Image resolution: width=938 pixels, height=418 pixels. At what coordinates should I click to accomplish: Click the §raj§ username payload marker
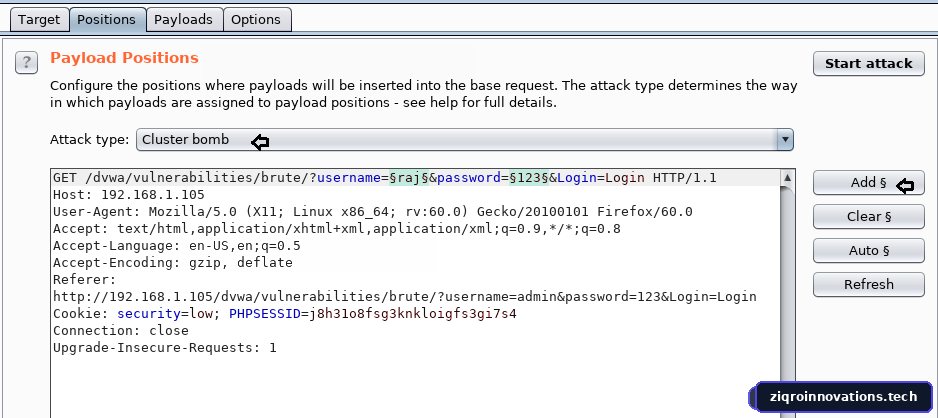point(409,178)
